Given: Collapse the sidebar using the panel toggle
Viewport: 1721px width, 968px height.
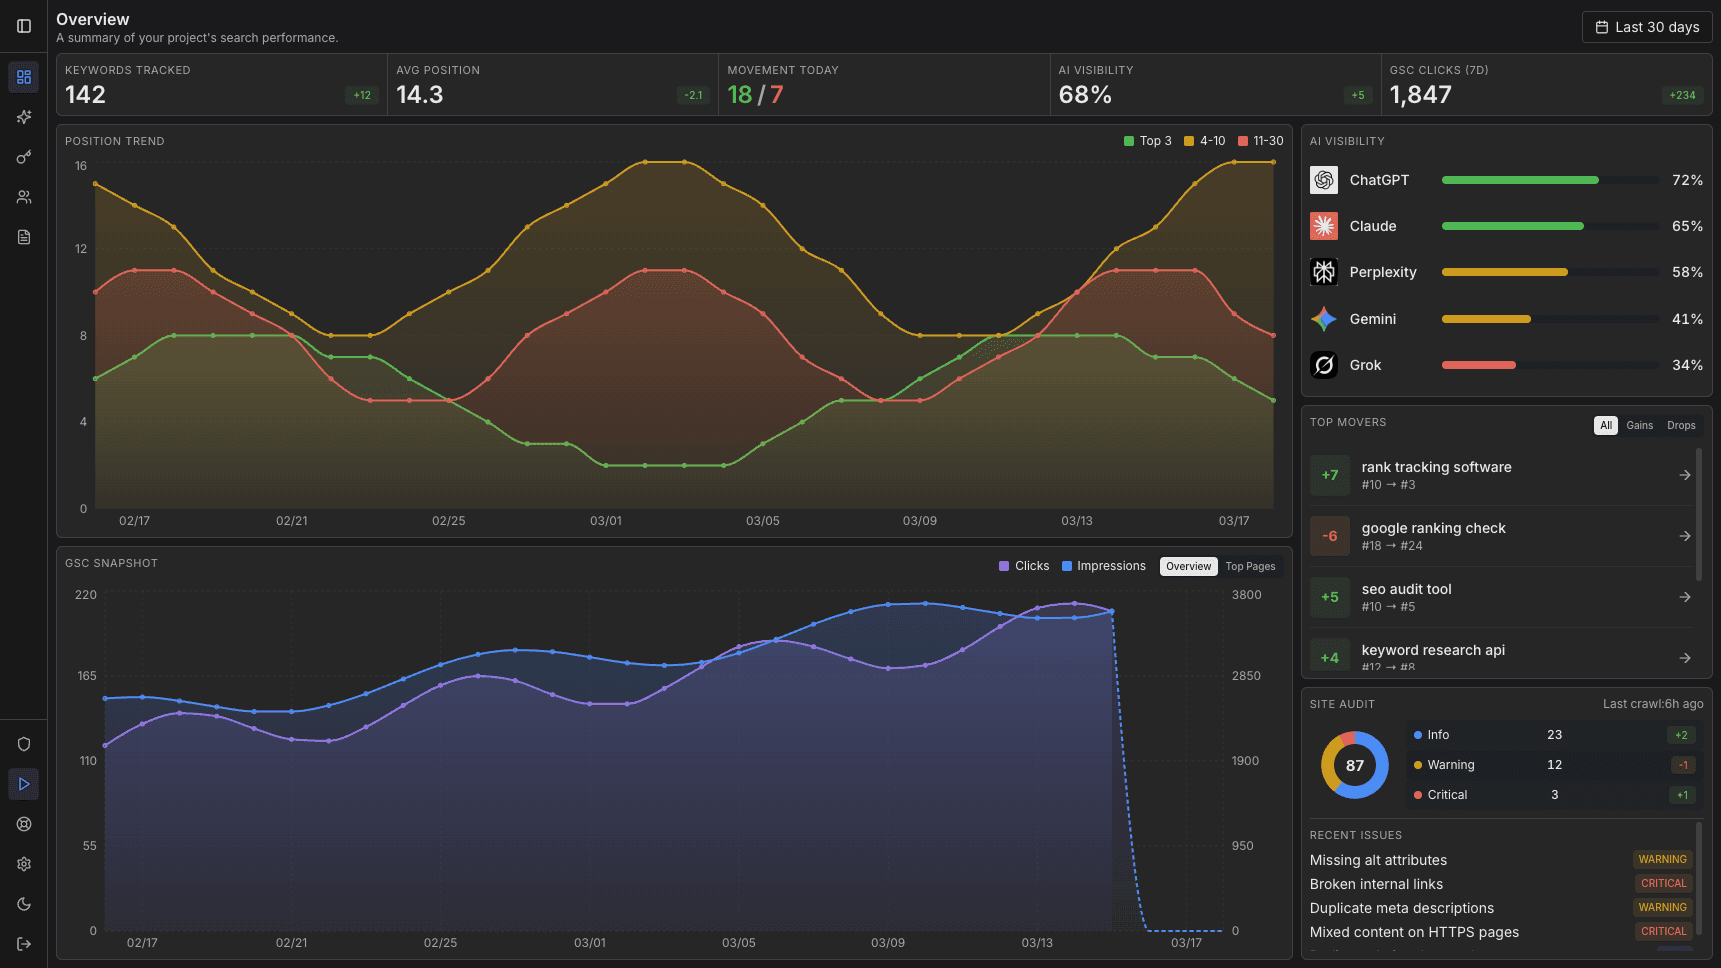Looking at the screenshot, I should [x=24, y=27].
